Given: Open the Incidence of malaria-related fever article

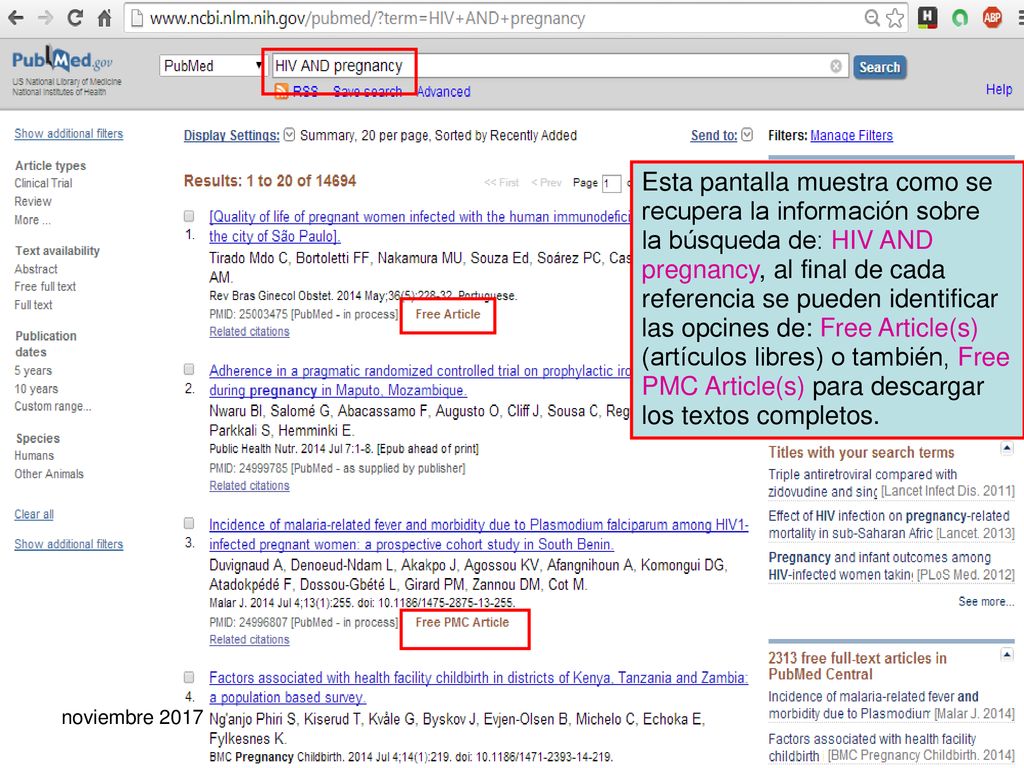Looking at the screenshot, I should click(479, 534).
